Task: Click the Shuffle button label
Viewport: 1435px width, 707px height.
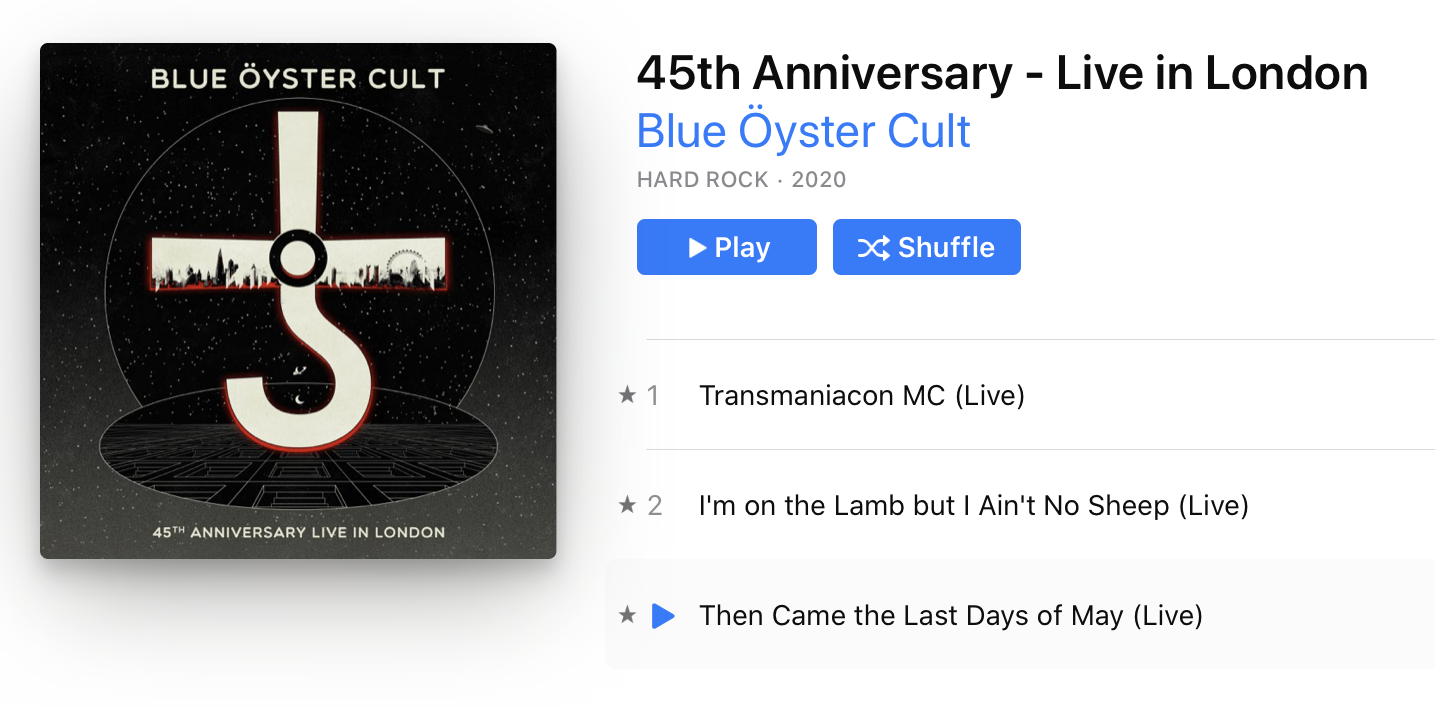Action: (946, 247)
